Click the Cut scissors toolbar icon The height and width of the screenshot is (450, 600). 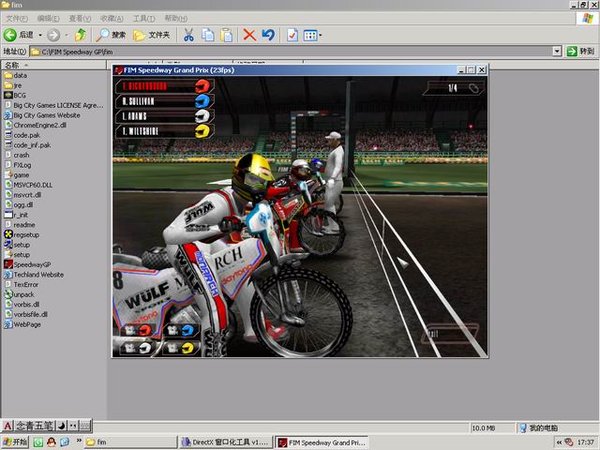(188, 35)
